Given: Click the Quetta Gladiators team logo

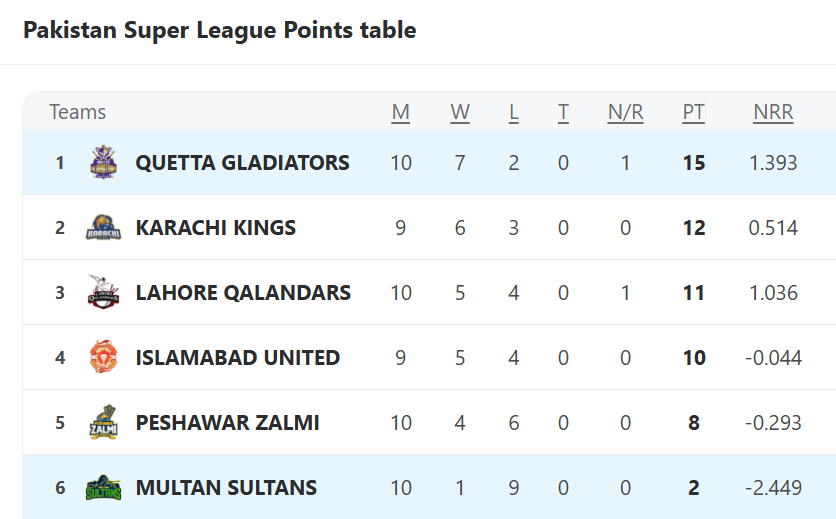Looking at the screenshot, I should 103,162.
